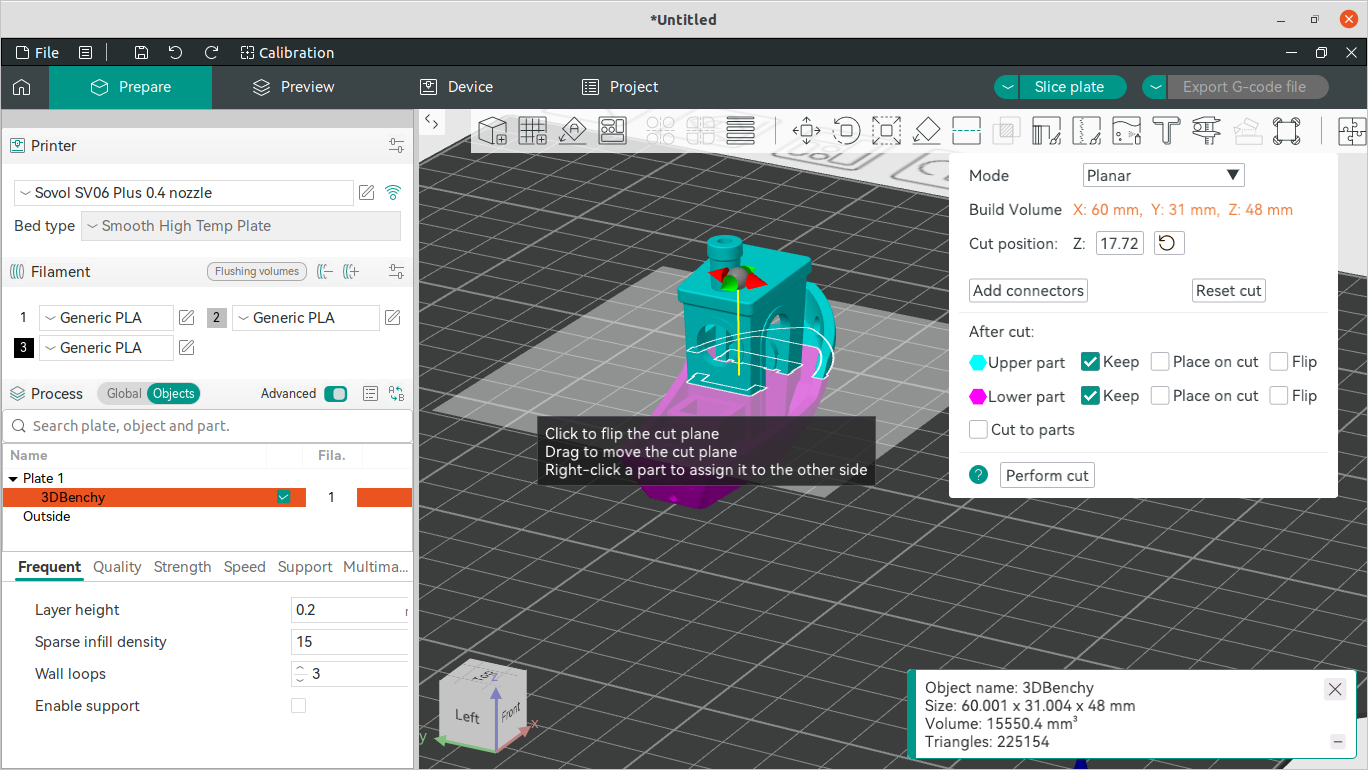
Task: Select the Rotate tool
Action: coord(846,130)
